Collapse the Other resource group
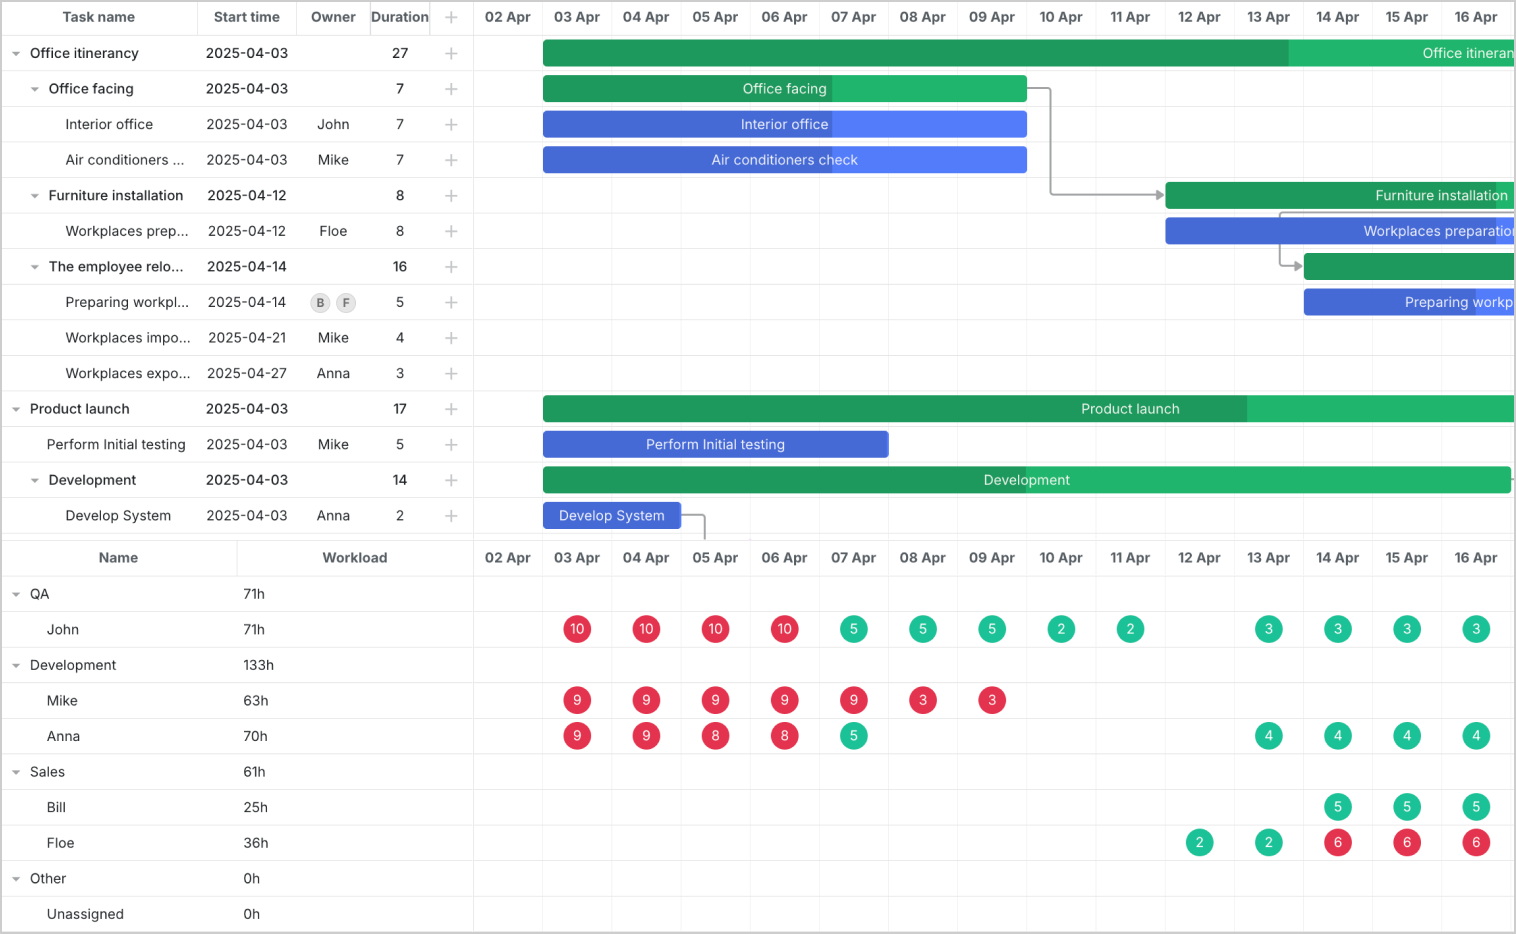This screenshot has height=934, width=1516. (x=14, y=878)
